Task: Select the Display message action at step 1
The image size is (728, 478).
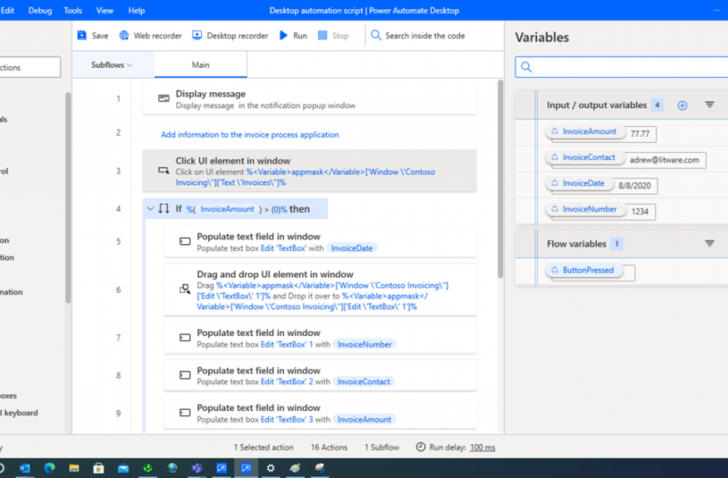Action: point(309,99)
